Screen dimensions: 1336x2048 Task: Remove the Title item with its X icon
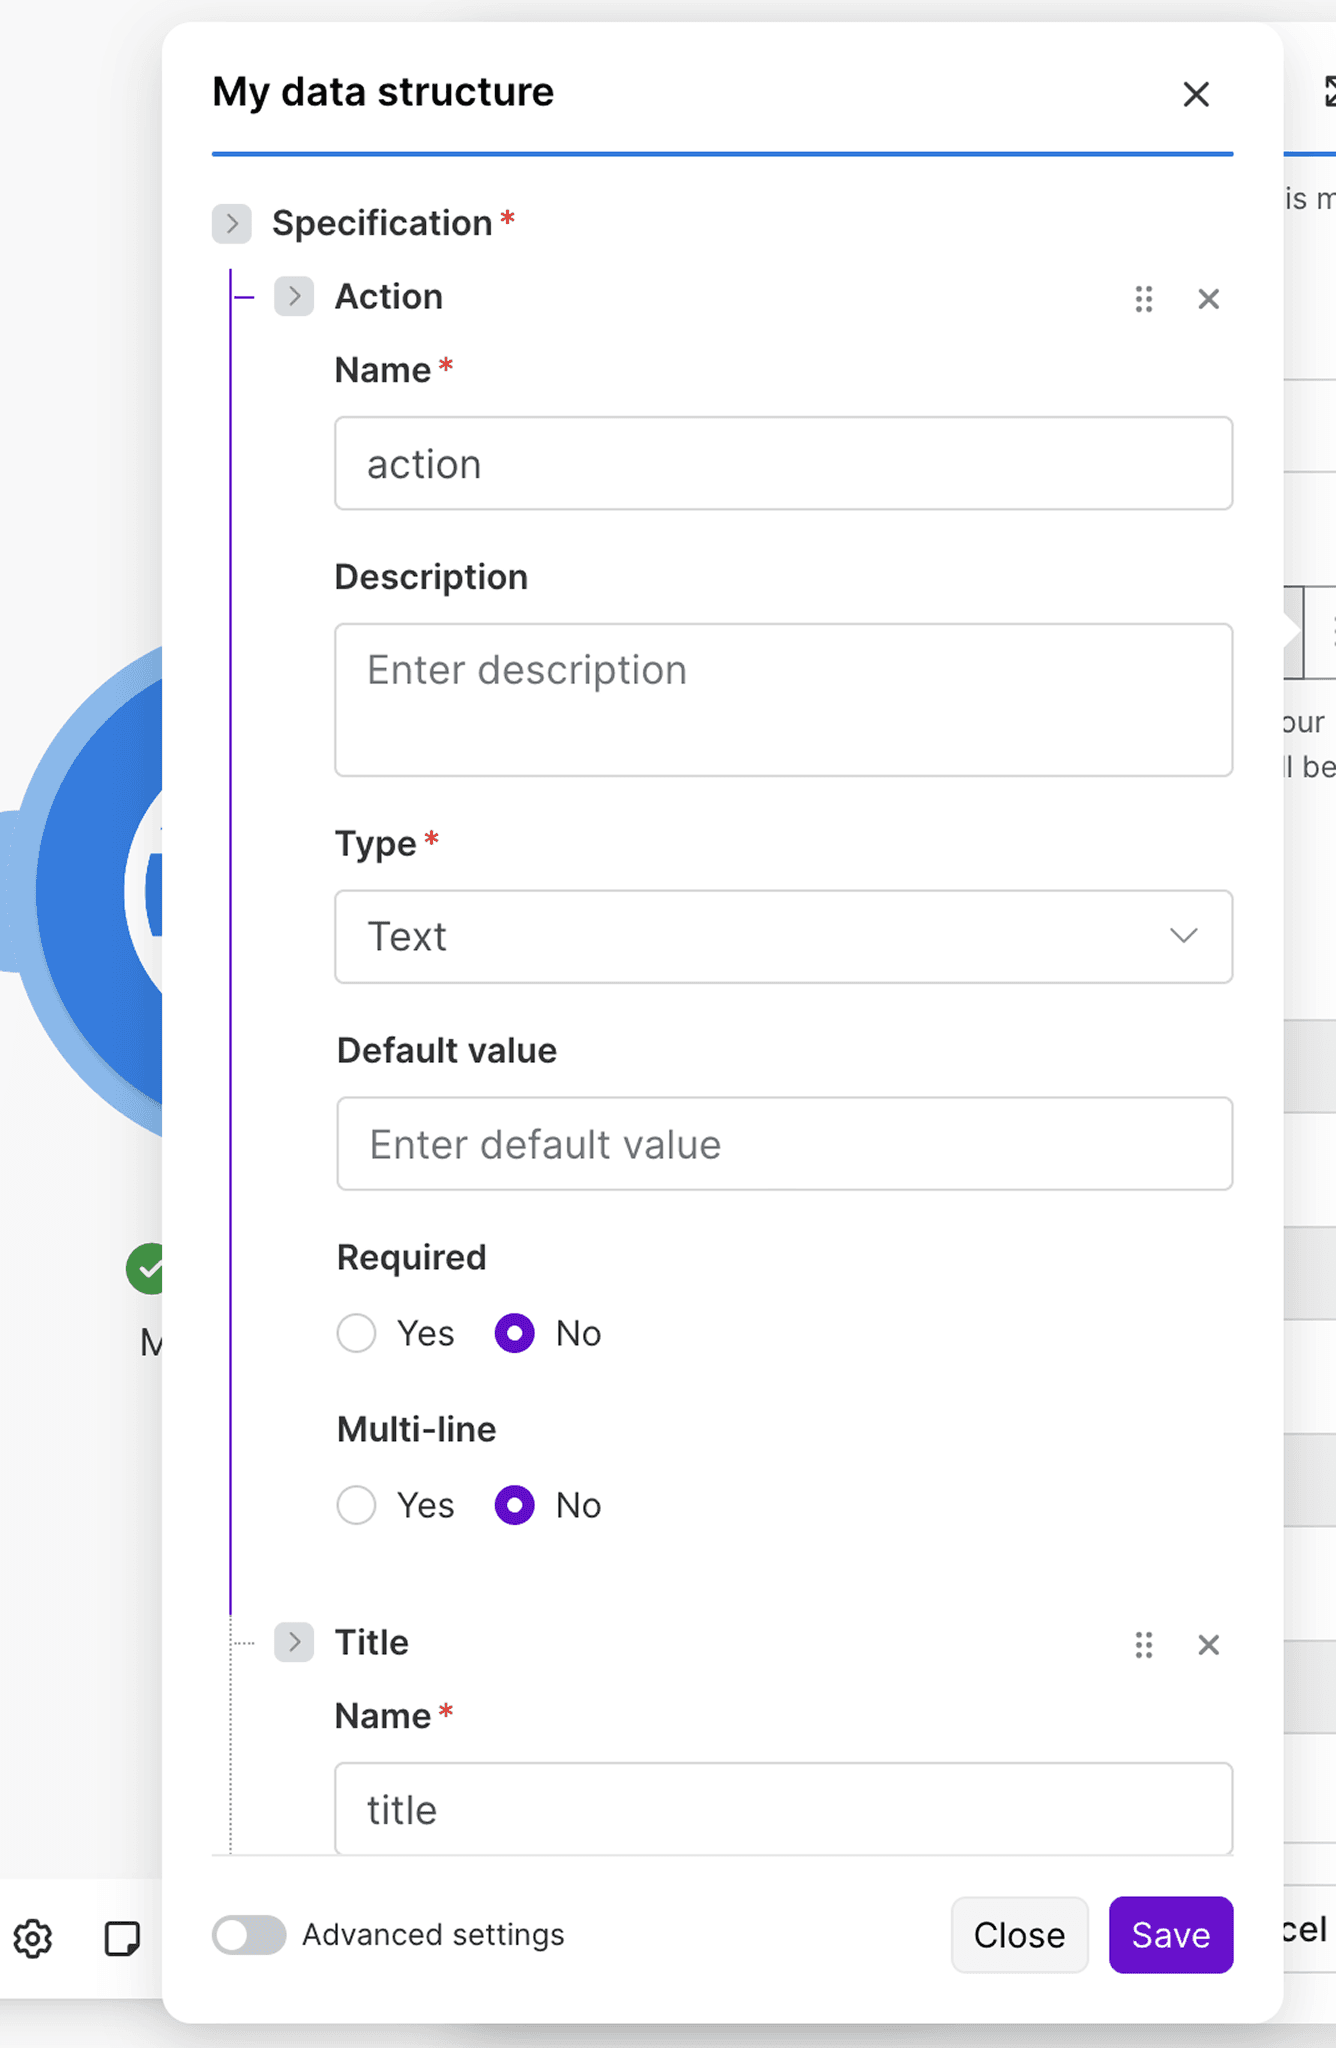[x=1208, y=1645]
